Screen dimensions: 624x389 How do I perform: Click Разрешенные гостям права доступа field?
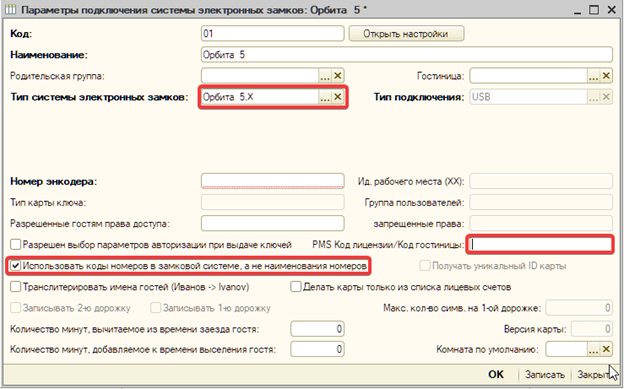[272, 223]
